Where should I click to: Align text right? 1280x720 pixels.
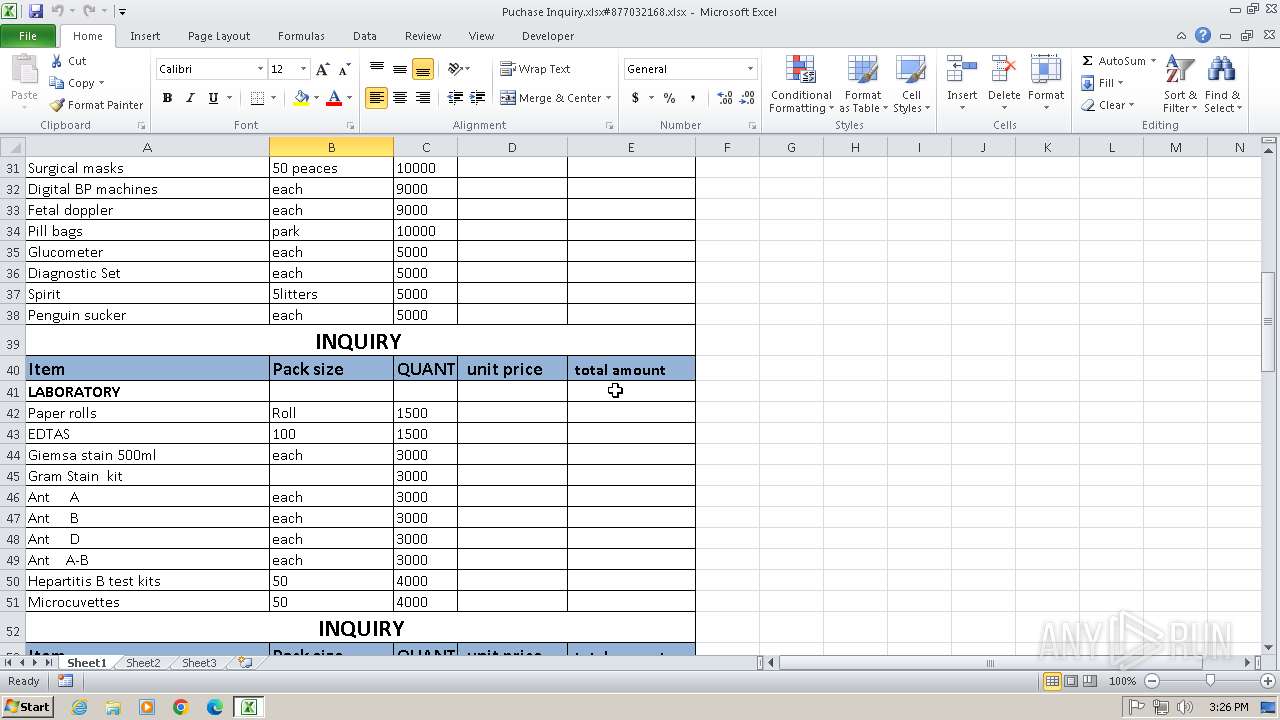[x=423, y=98]
